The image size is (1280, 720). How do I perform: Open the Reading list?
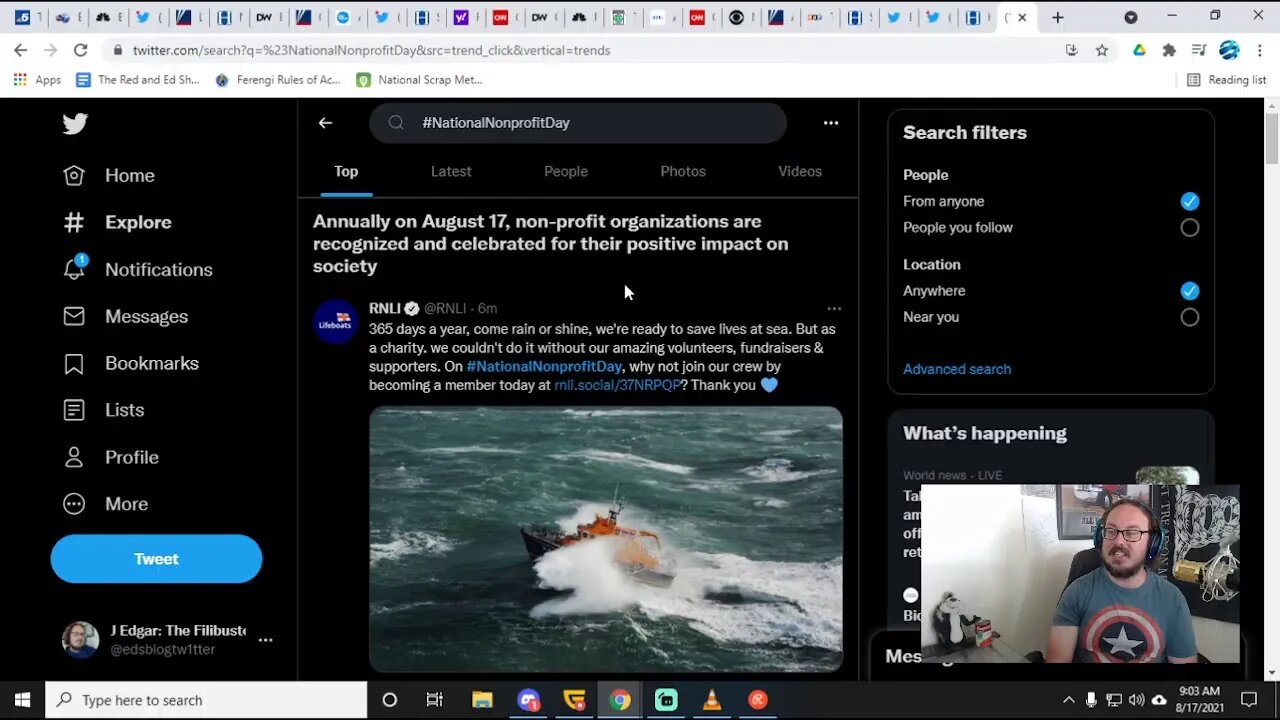tap(1226, 80)
